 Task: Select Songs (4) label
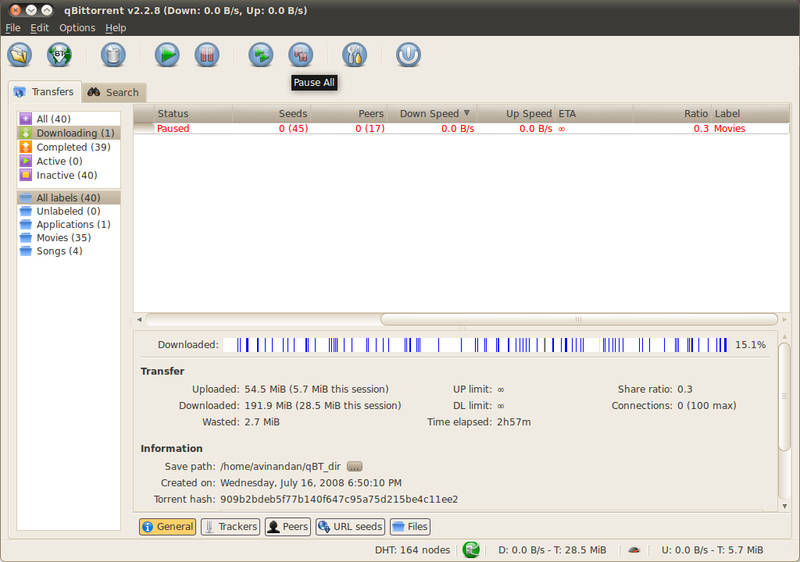click(68, 251)
